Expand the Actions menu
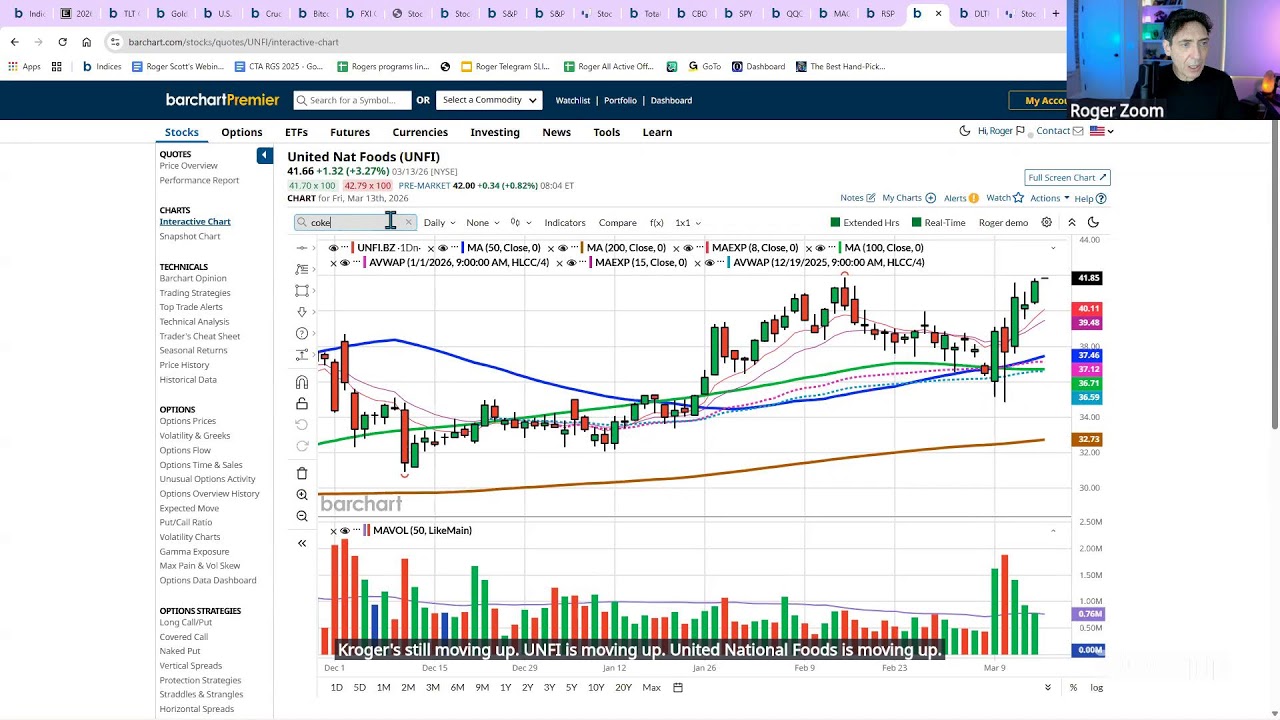The height and width of the screenshot is (720, 1280). tap(1049, 198)
